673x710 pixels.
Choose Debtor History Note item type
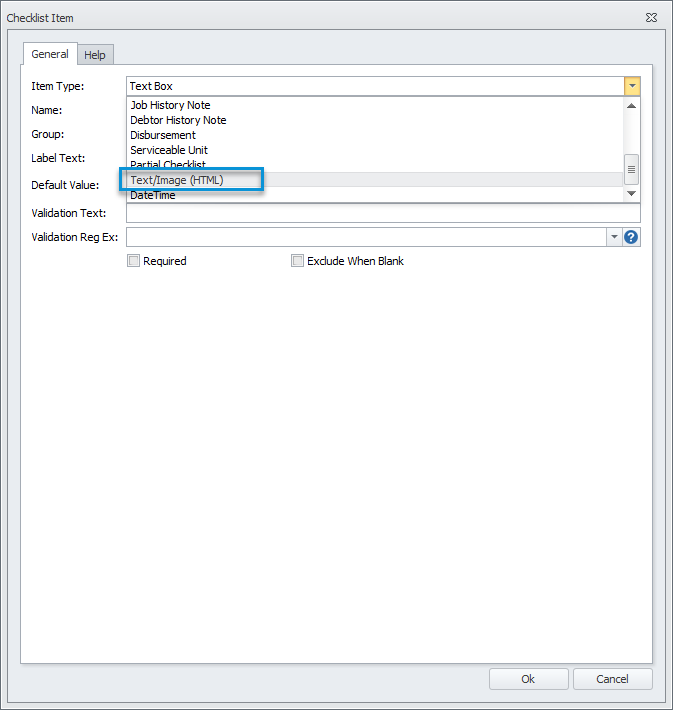click(375, 120)
